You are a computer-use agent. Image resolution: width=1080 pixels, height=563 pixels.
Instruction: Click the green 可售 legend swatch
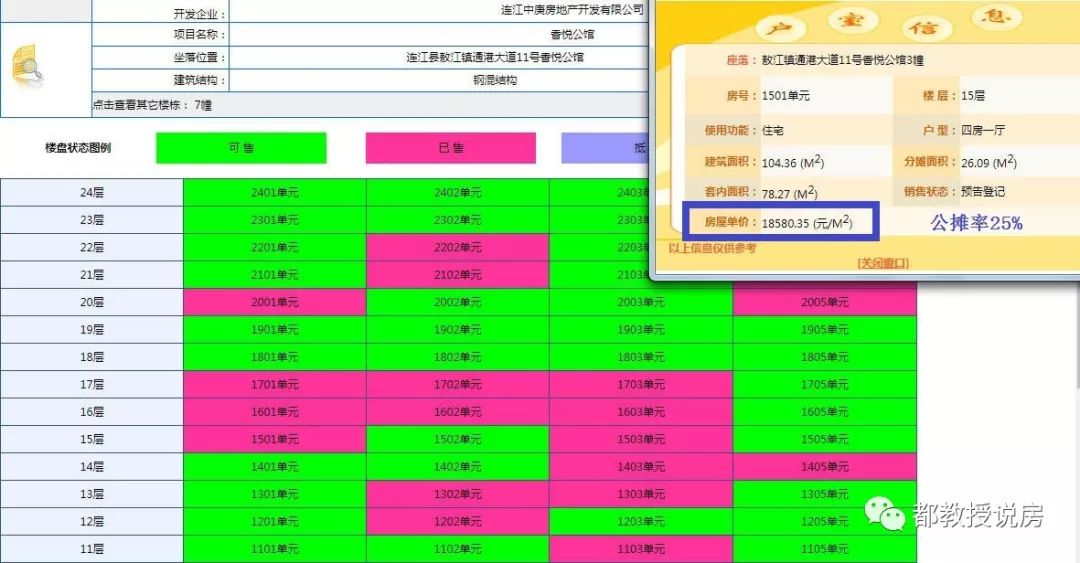[x=241, y=148]
